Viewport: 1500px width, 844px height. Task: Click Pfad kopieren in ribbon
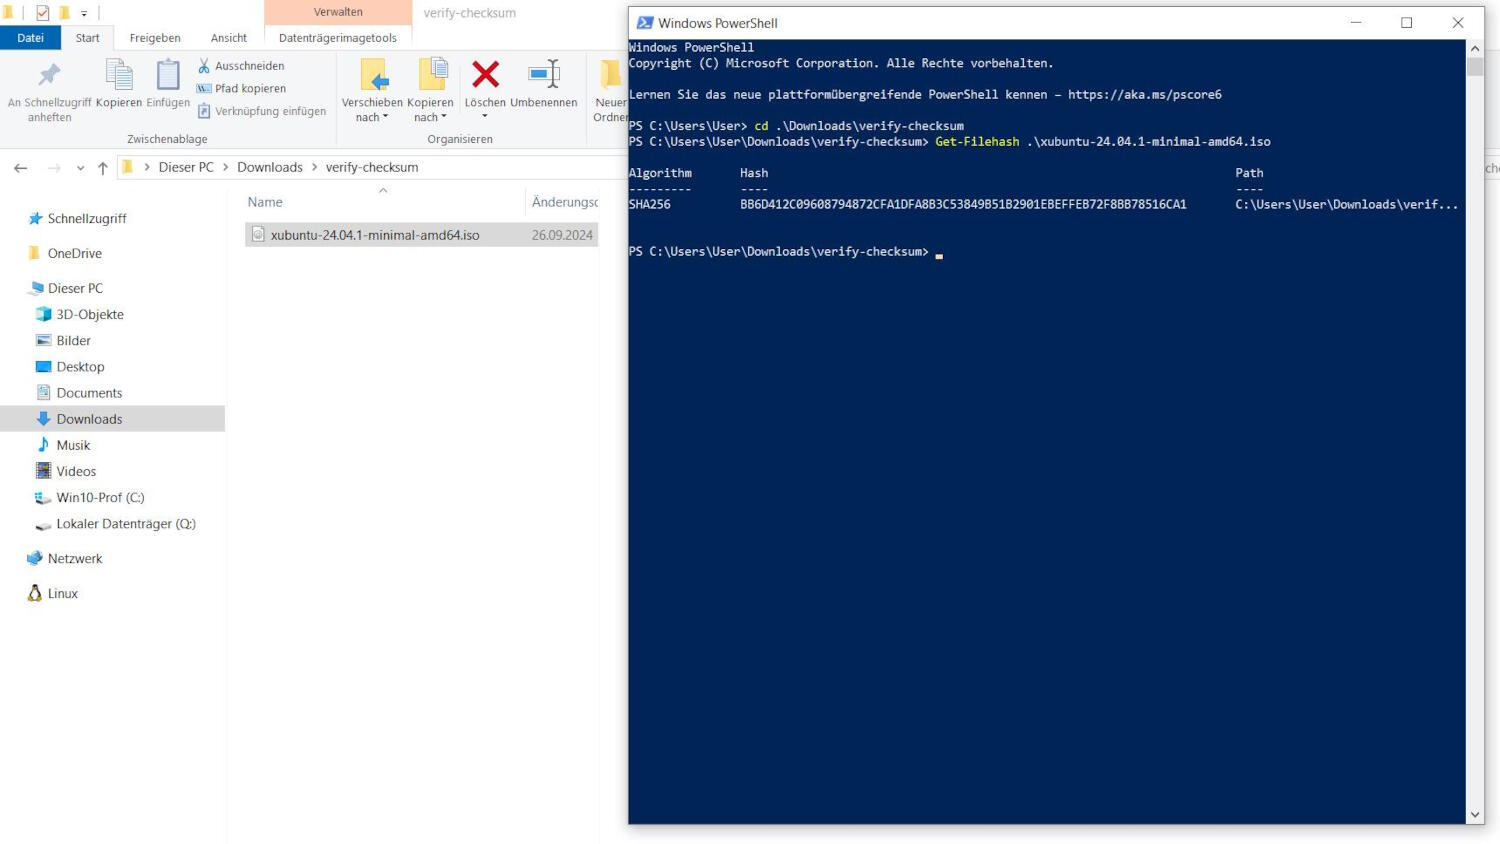[241, 88]
